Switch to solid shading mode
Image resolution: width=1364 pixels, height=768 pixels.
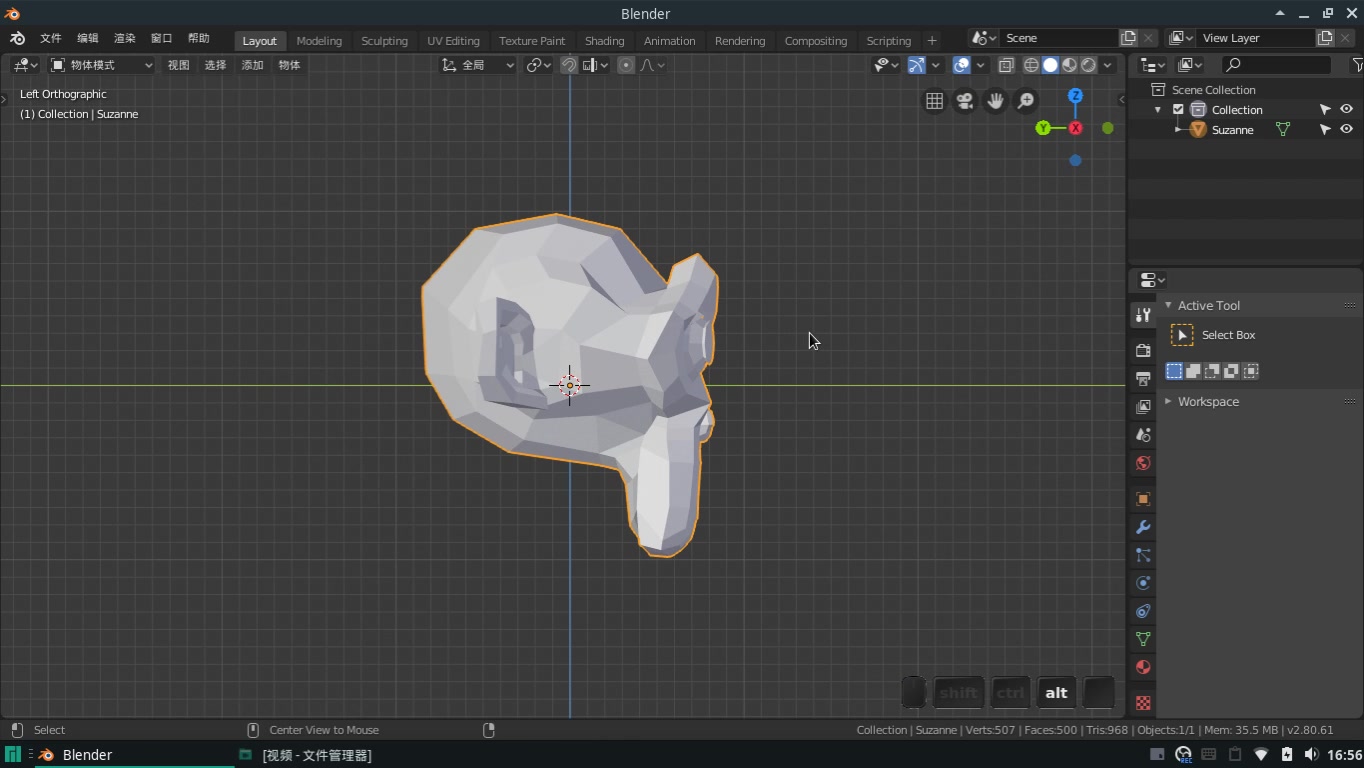click(x=1050, y=65)
